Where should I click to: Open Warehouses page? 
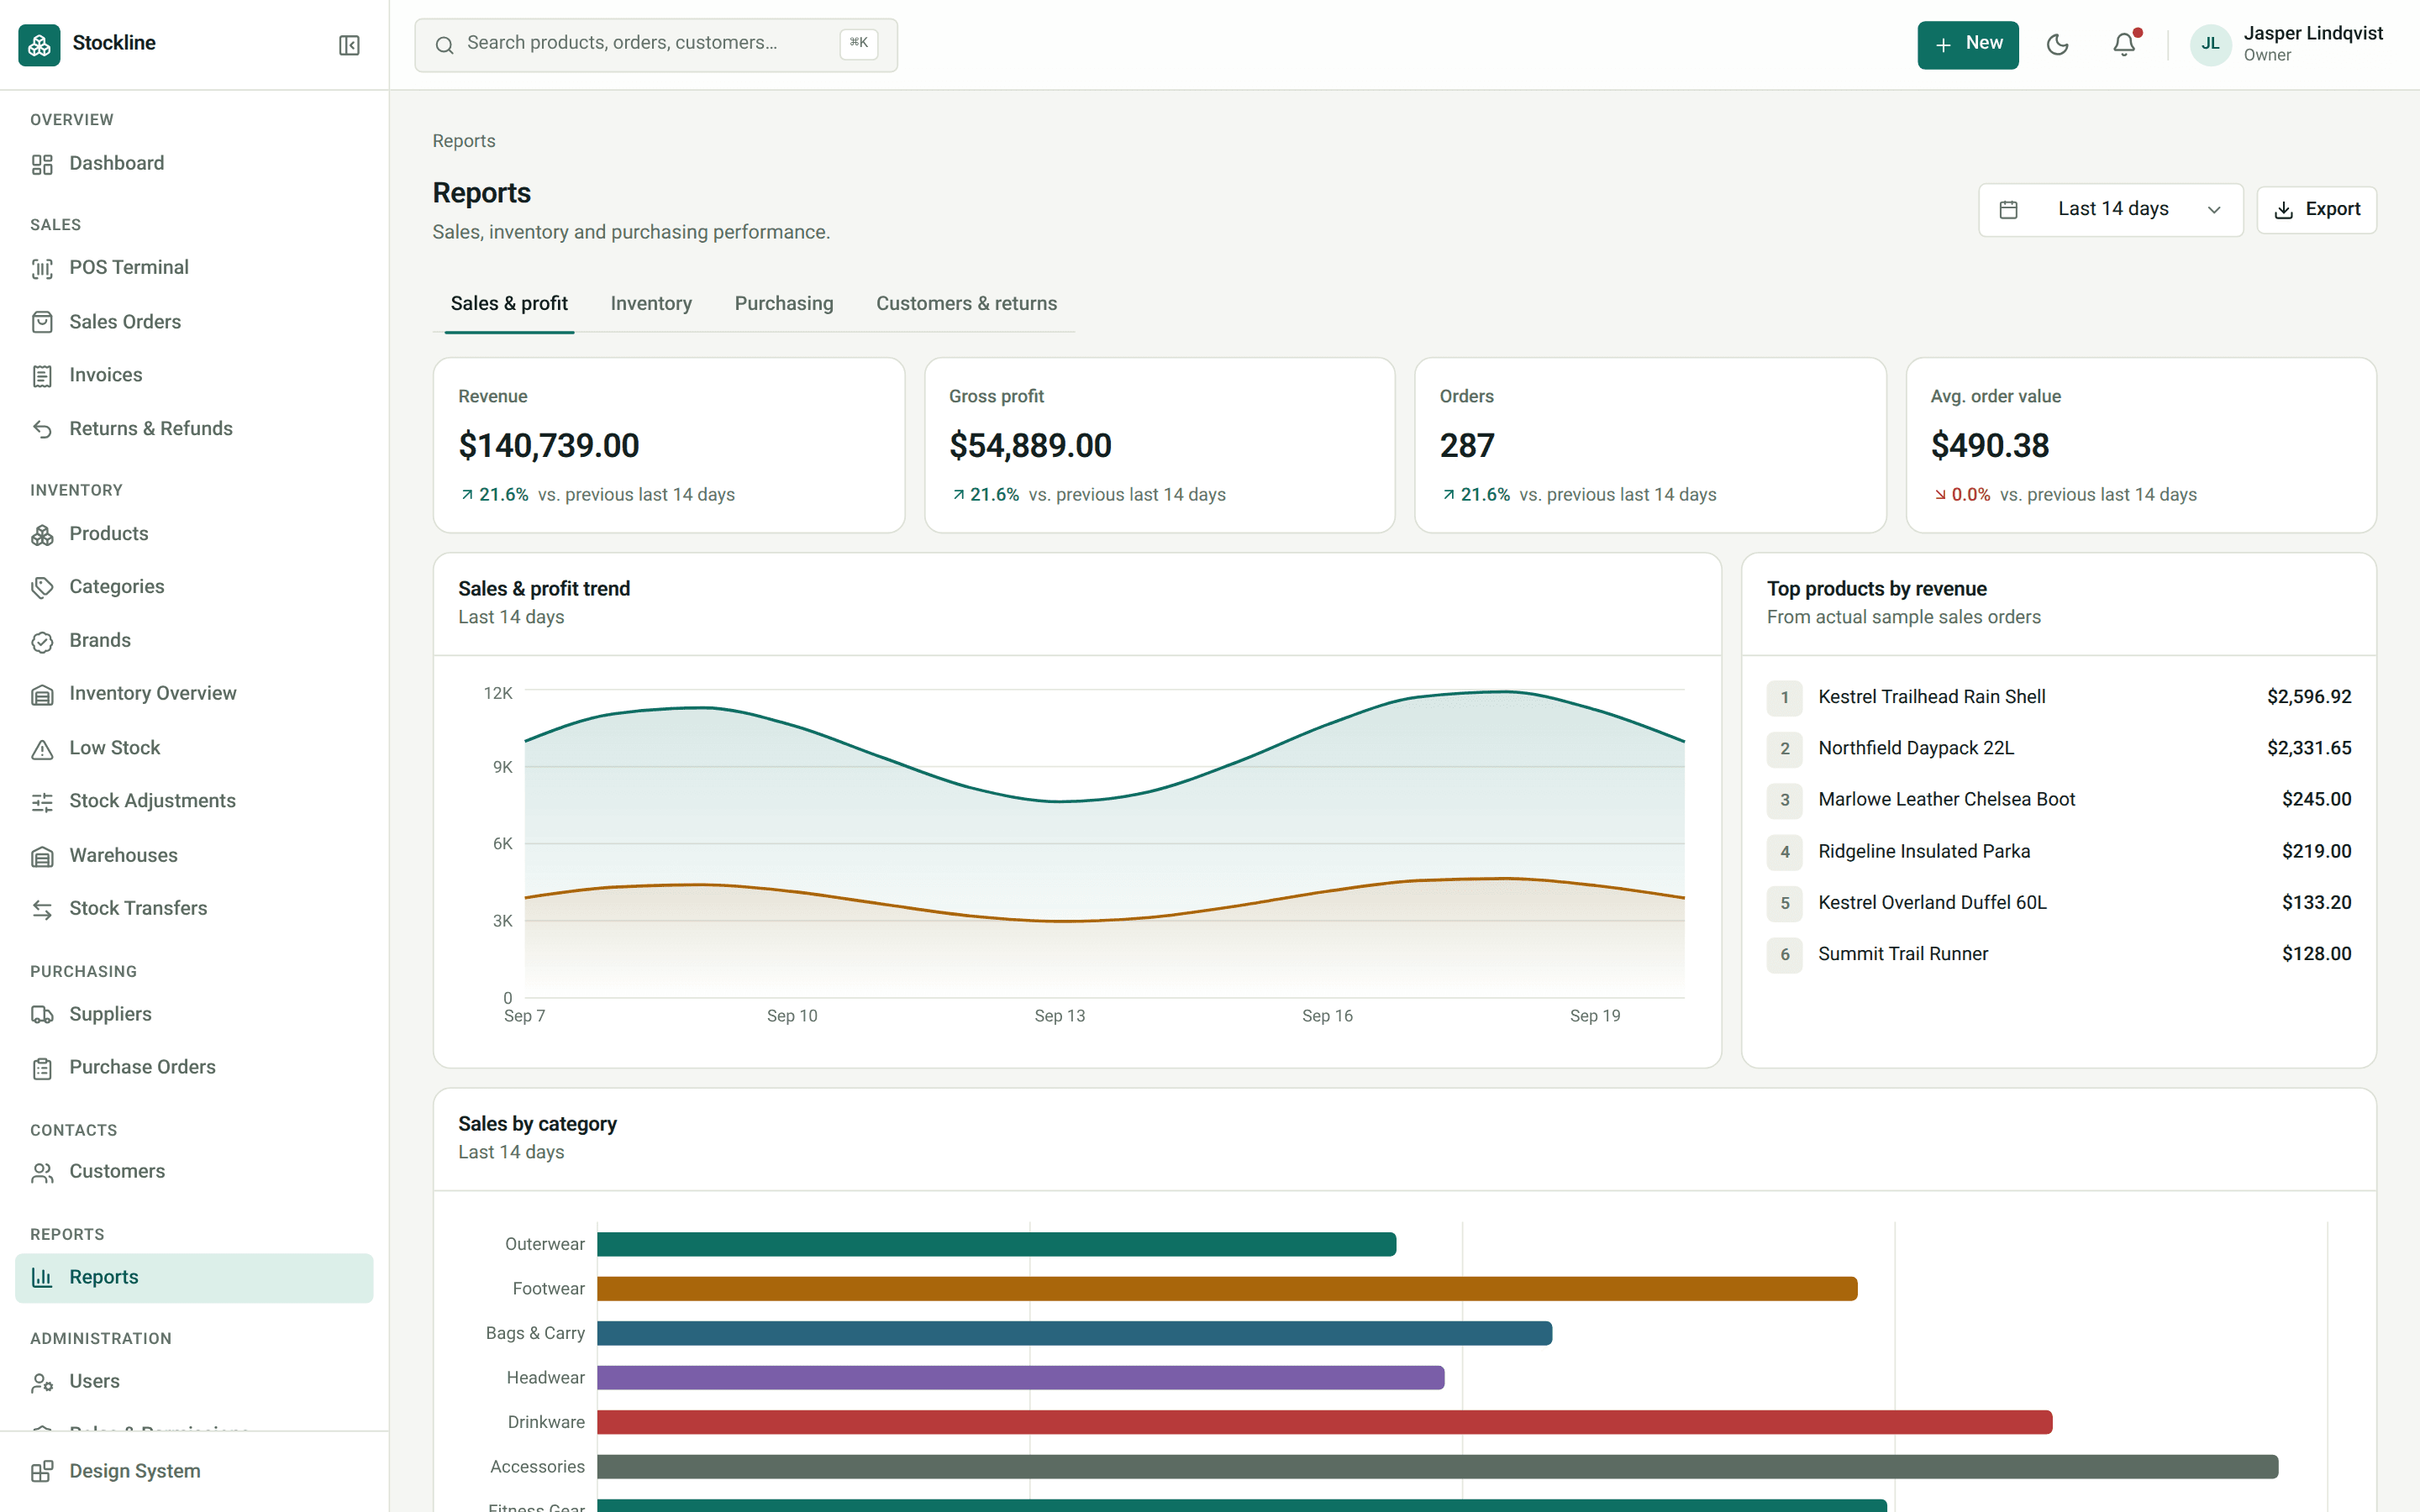click(194, 856)
